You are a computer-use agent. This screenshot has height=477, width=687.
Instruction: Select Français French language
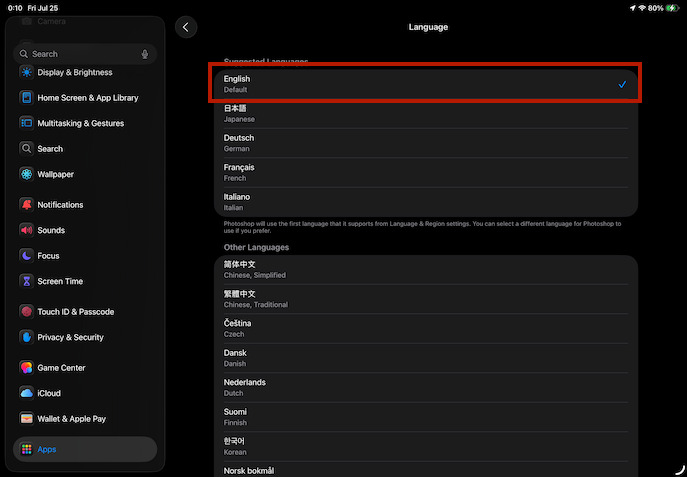coord(425,172)
